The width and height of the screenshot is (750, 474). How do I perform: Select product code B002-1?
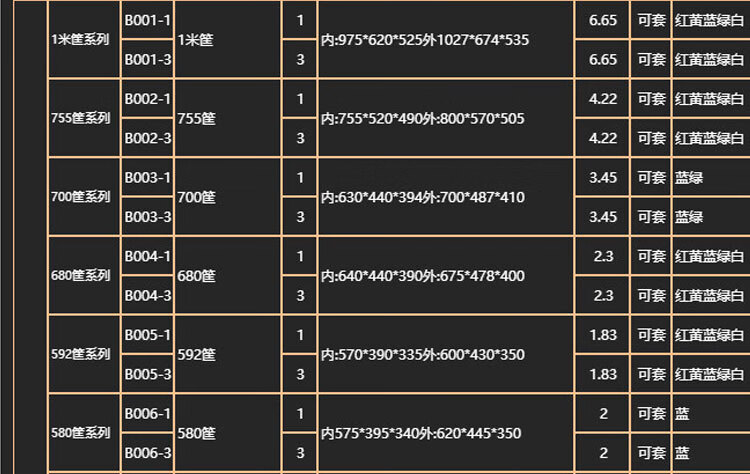coord(147,98)
